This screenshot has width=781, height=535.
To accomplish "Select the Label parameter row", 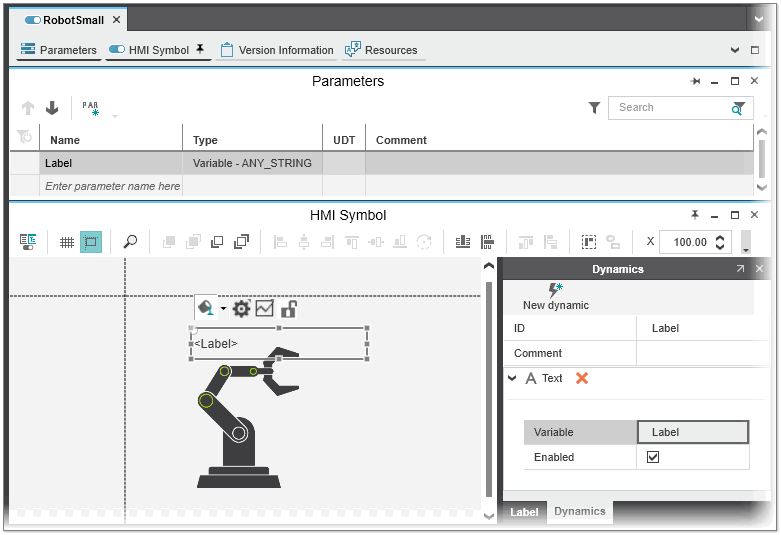I will (110, 163).
